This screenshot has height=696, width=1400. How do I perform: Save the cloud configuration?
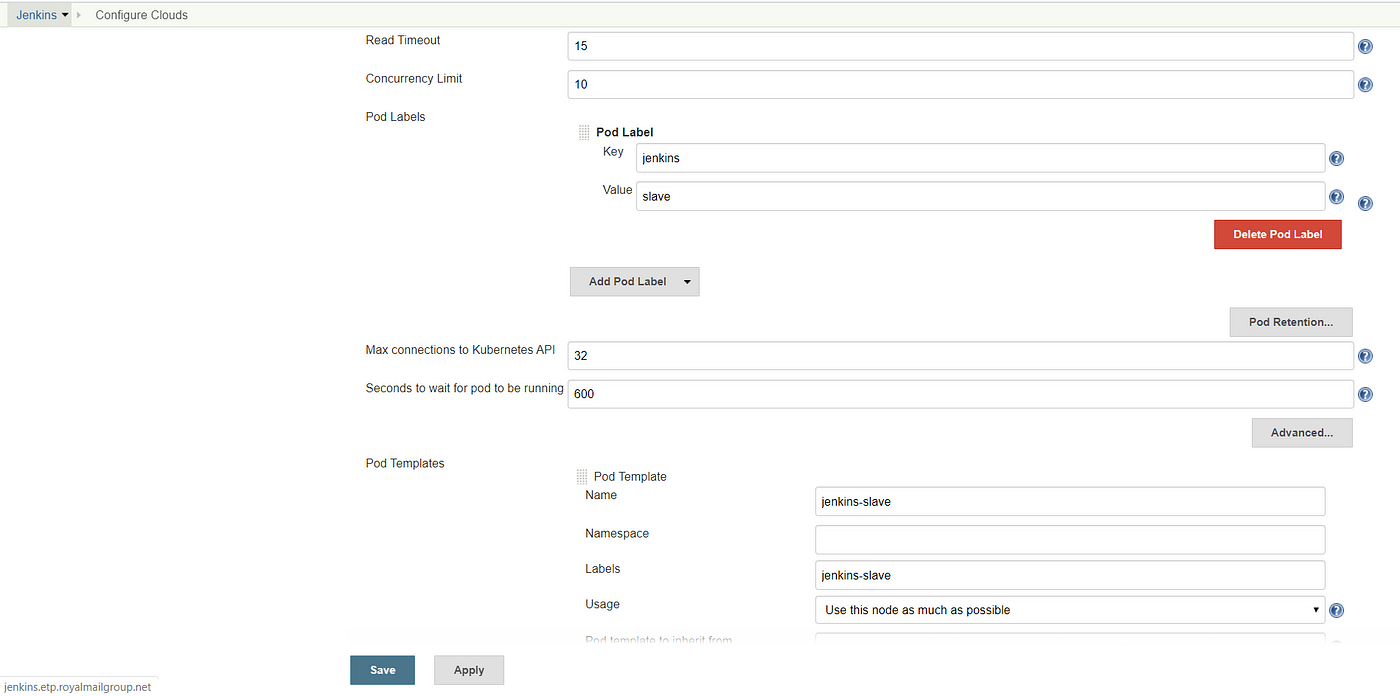click(382, 670)
